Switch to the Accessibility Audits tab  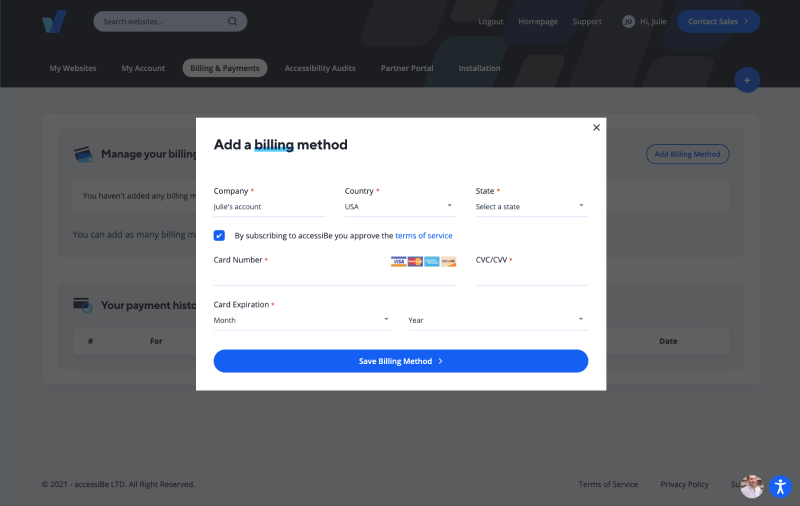pos(320,68)
